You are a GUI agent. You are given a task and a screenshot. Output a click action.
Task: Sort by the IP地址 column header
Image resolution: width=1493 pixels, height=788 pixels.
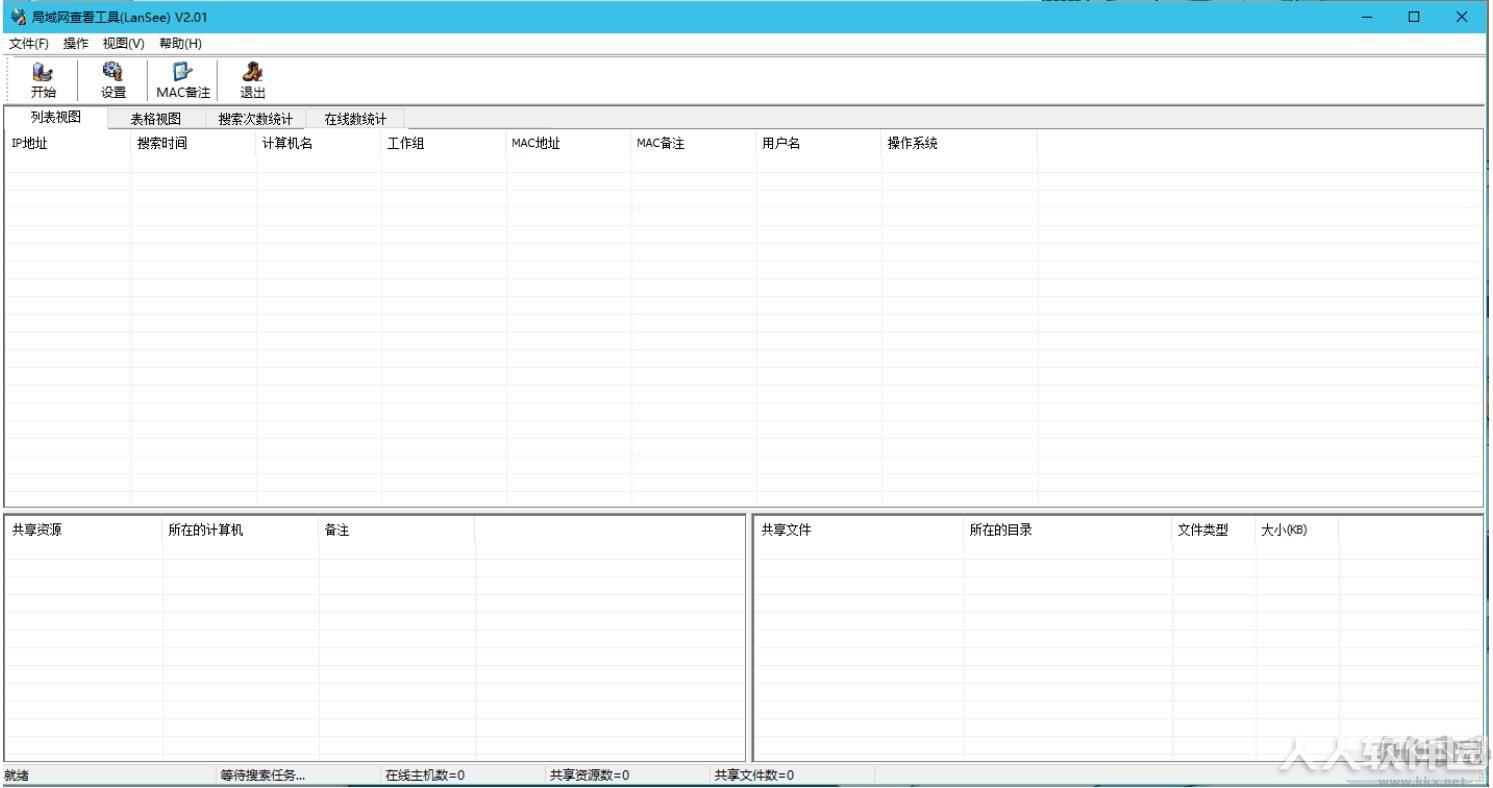tap(68, 143)
